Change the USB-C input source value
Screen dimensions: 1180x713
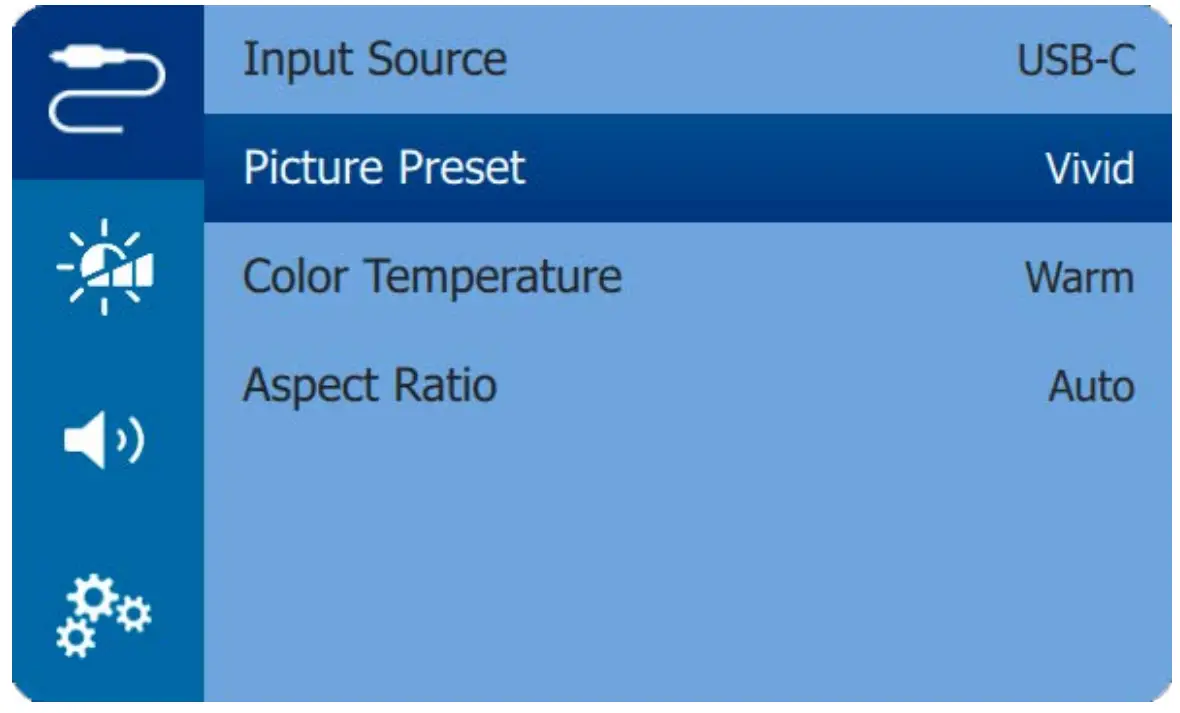point(1076,61)
